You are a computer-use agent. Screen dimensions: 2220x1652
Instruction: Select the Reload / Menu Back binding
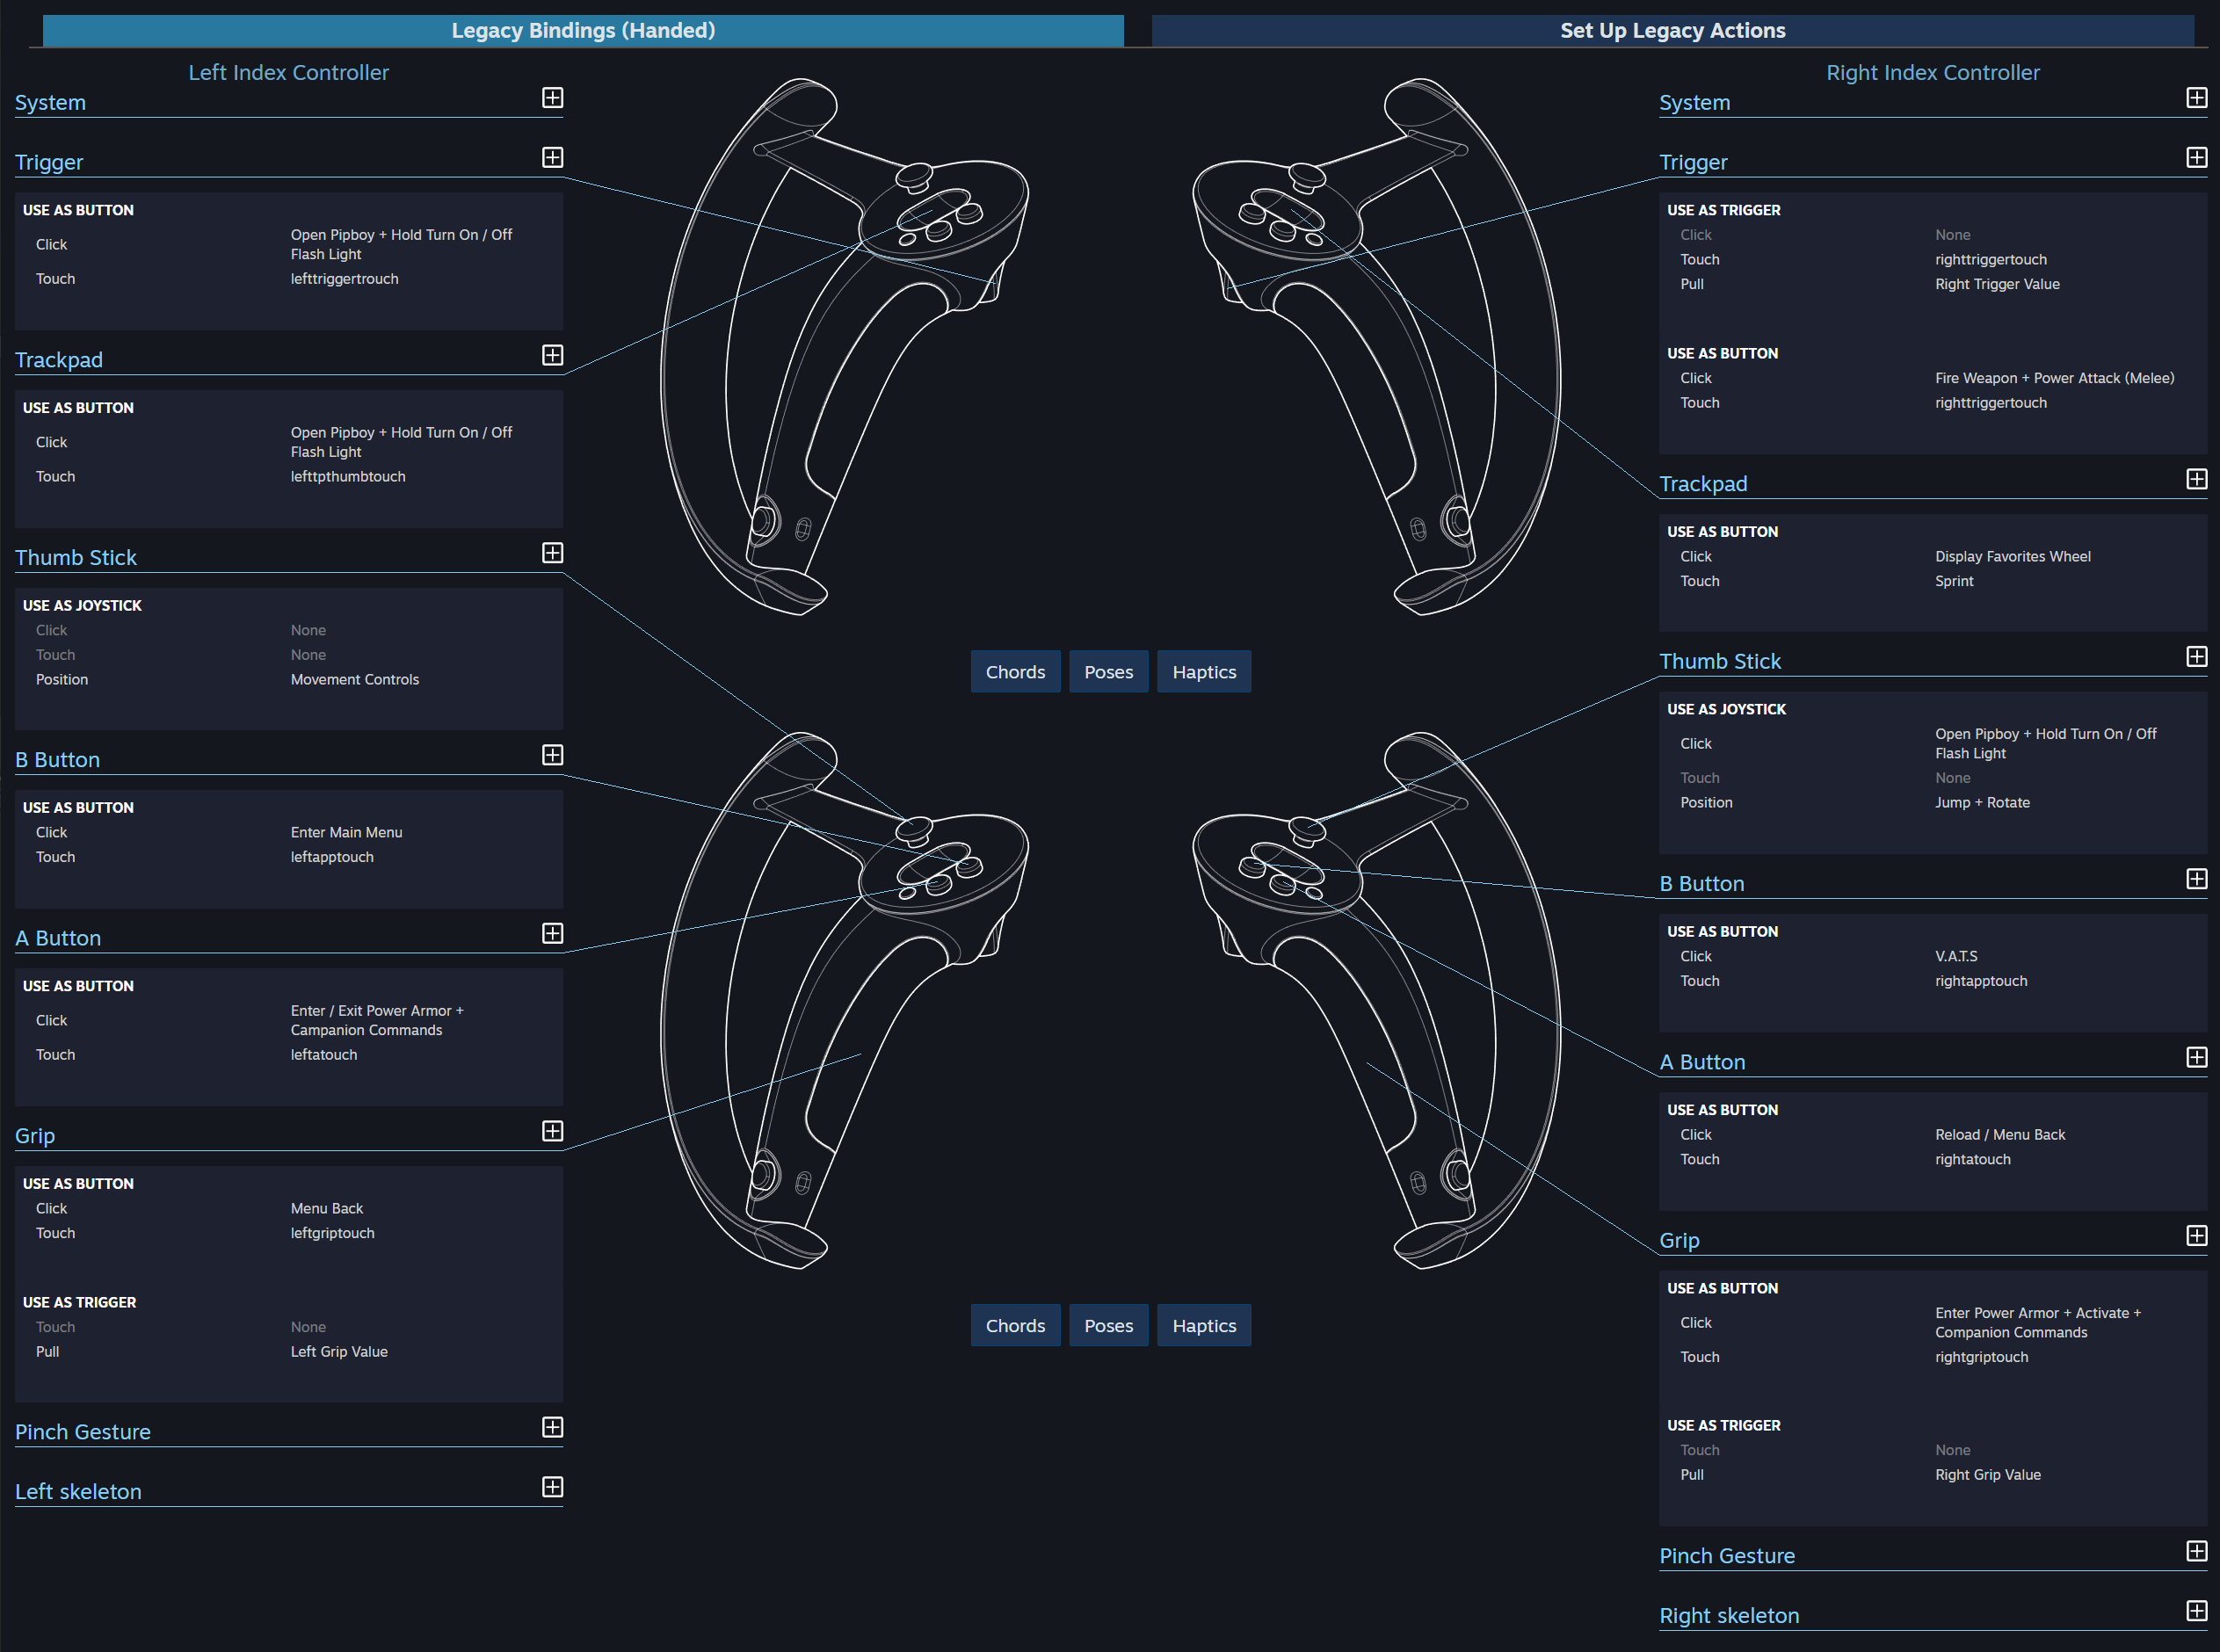coord(1999,1134)
